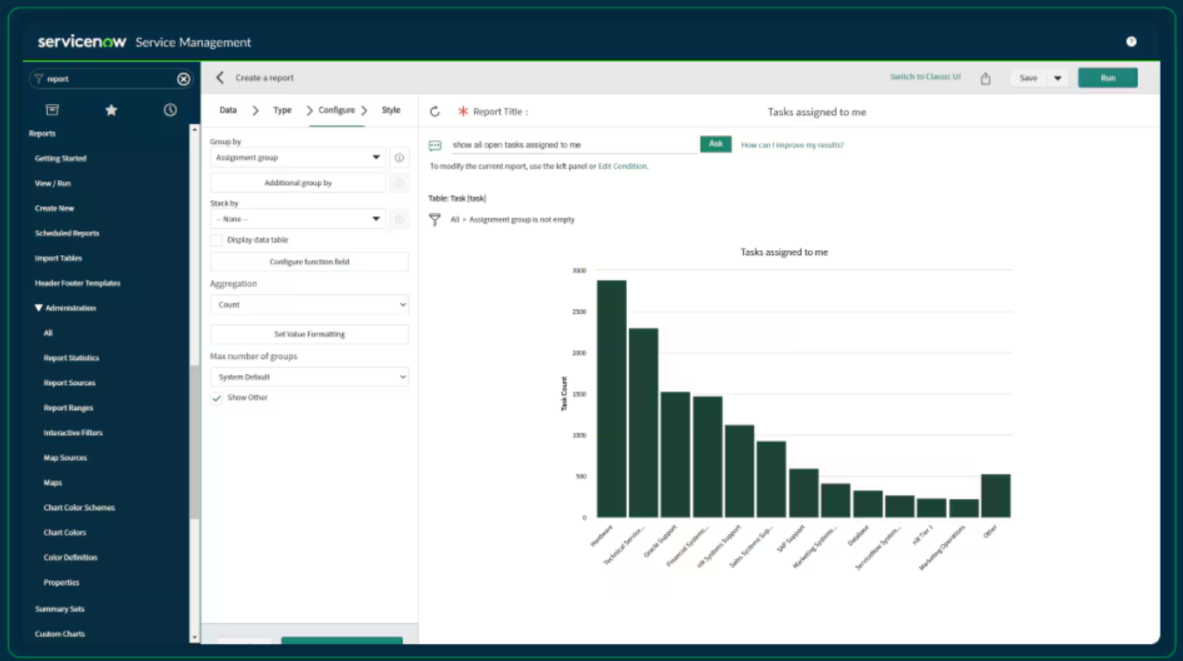The height and width of the screenshot is (661, 1183).
Task: Click the Assignment group is not empty breadcrumb
Action: (521, 220)
